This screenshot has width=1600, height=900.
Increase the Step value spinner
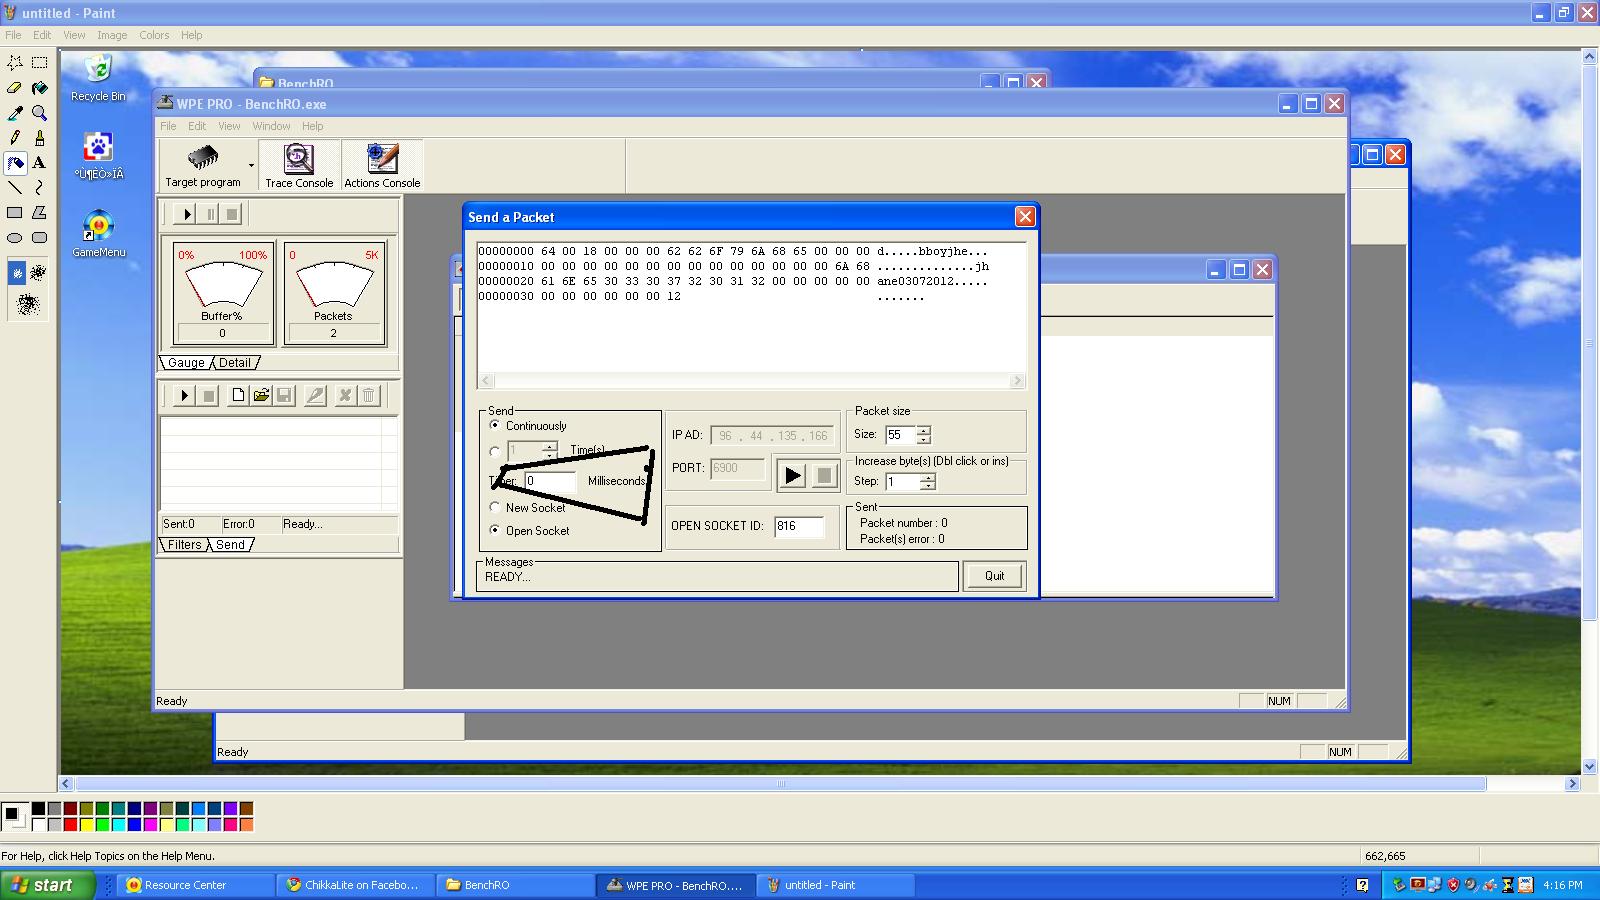pos(928,477)
